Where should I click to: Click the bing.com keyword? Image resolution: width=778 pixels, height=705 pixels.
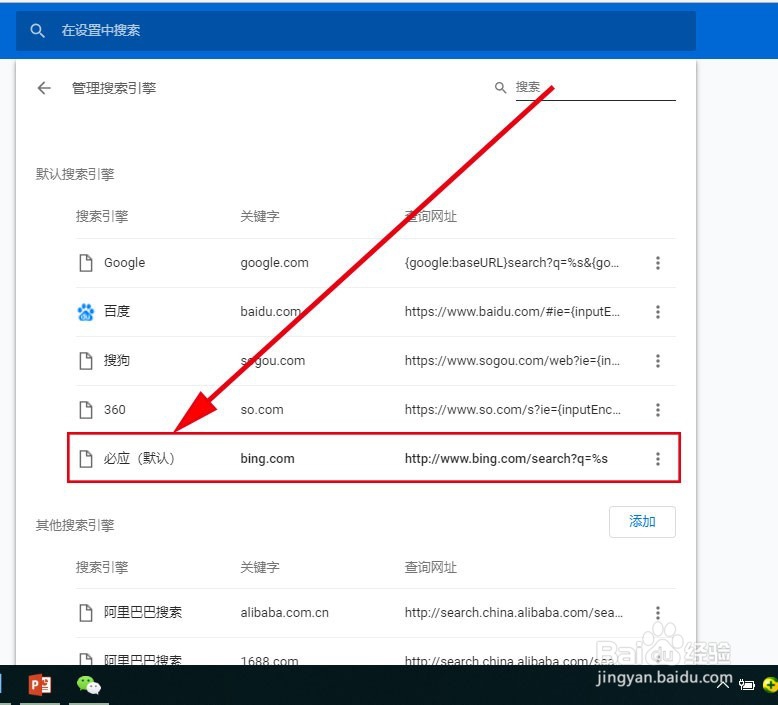coord(267,458)
